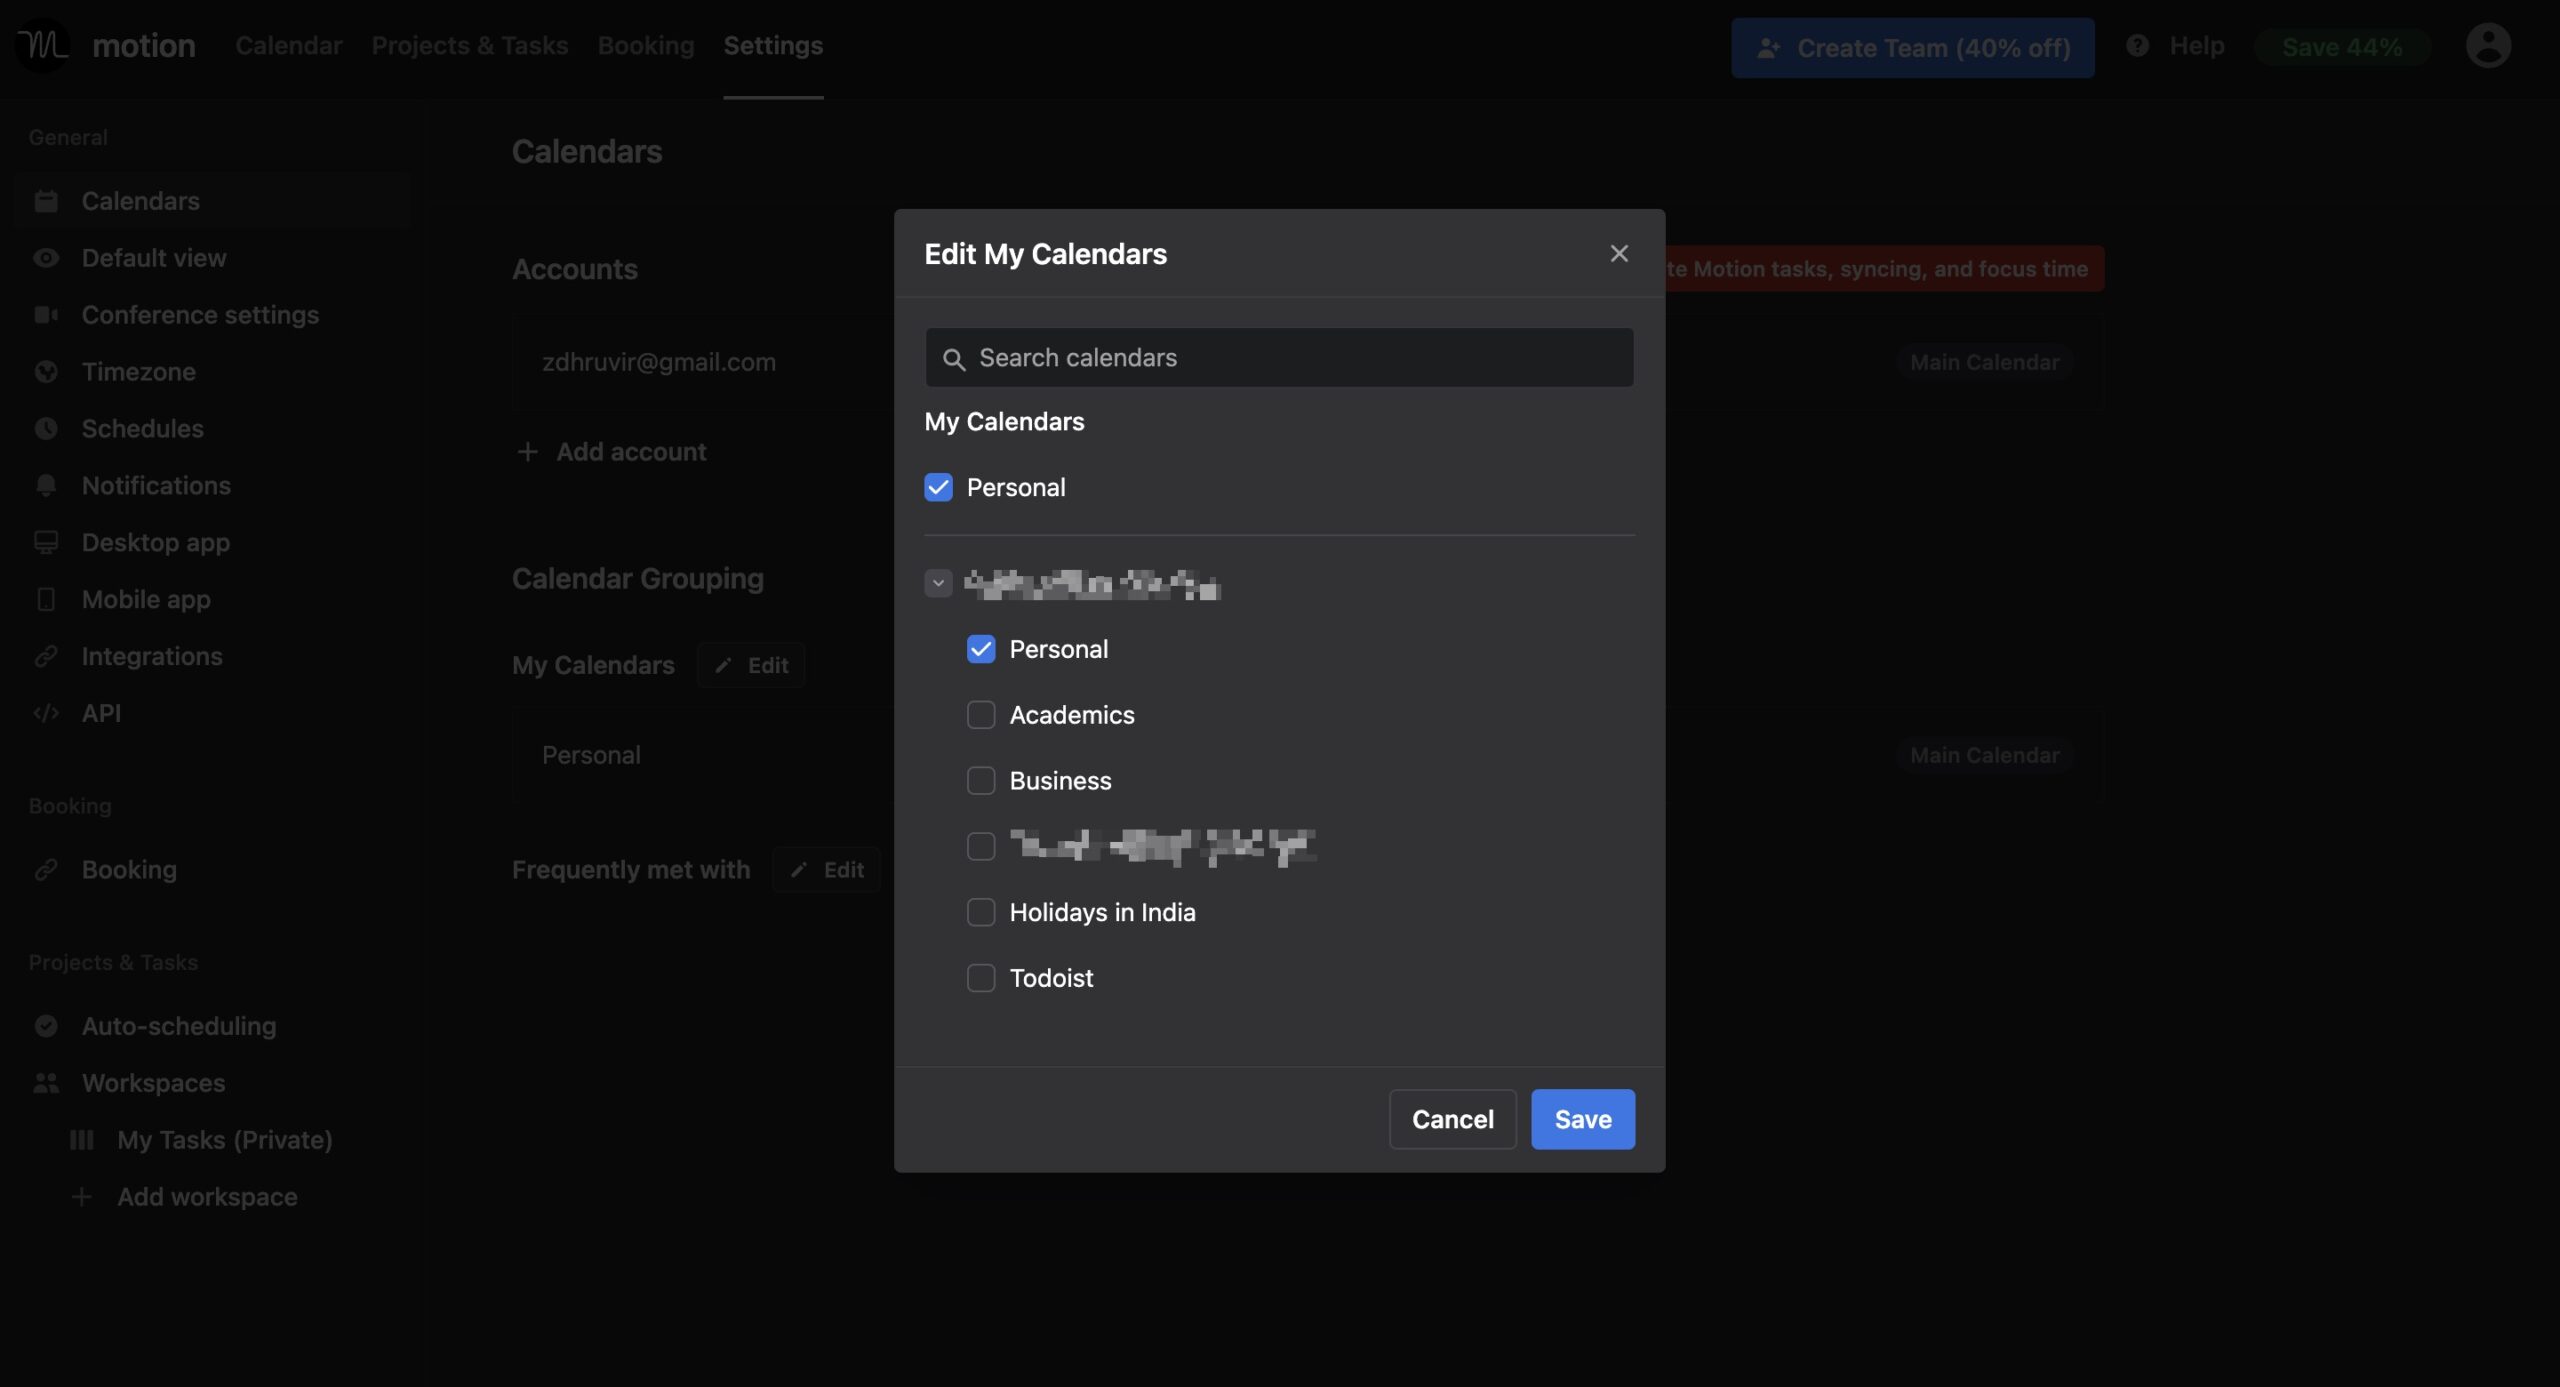Enable the Academics calendar checkbox

(980, 714)
